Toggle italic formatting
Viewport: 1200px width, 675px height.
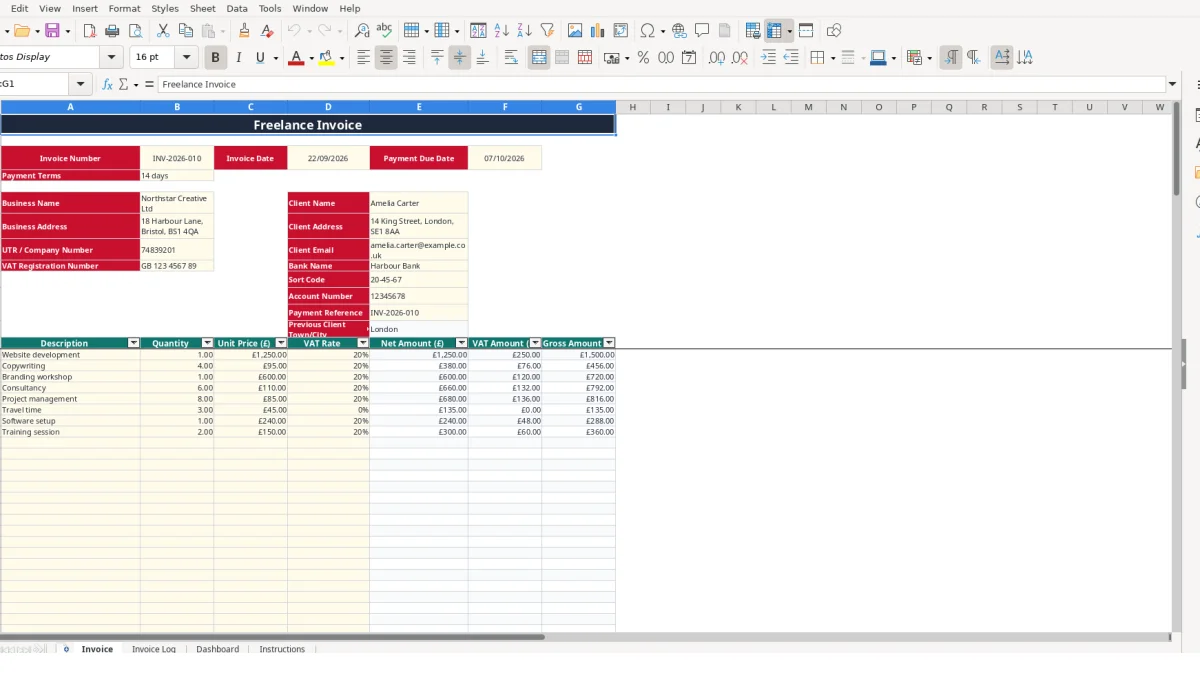tap(238, 58)
